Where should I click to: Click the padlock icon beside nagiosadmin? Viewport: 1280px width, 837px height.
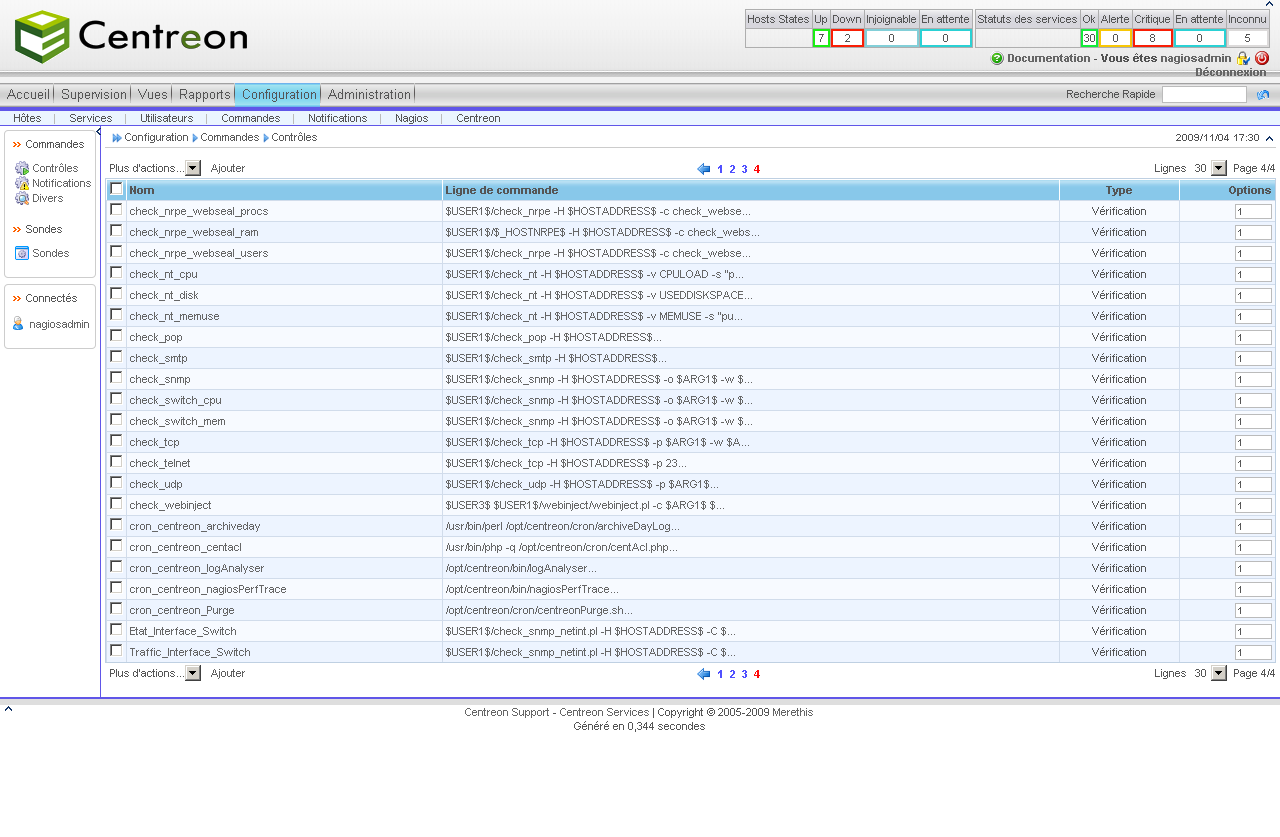tap(1243, 59)
